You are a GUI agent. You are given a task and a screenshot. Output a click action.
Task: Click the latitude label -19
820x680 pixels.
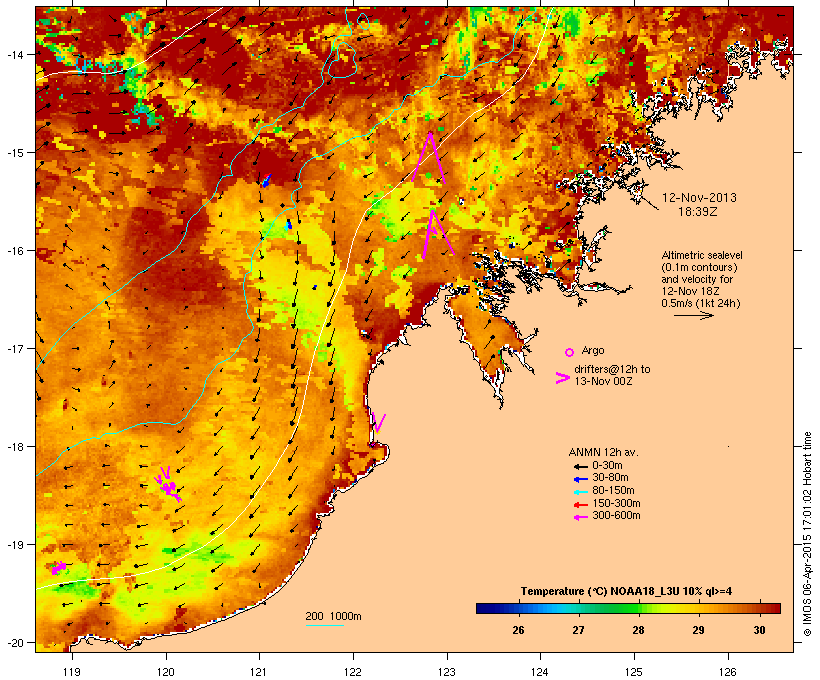[x=14, y=545]
